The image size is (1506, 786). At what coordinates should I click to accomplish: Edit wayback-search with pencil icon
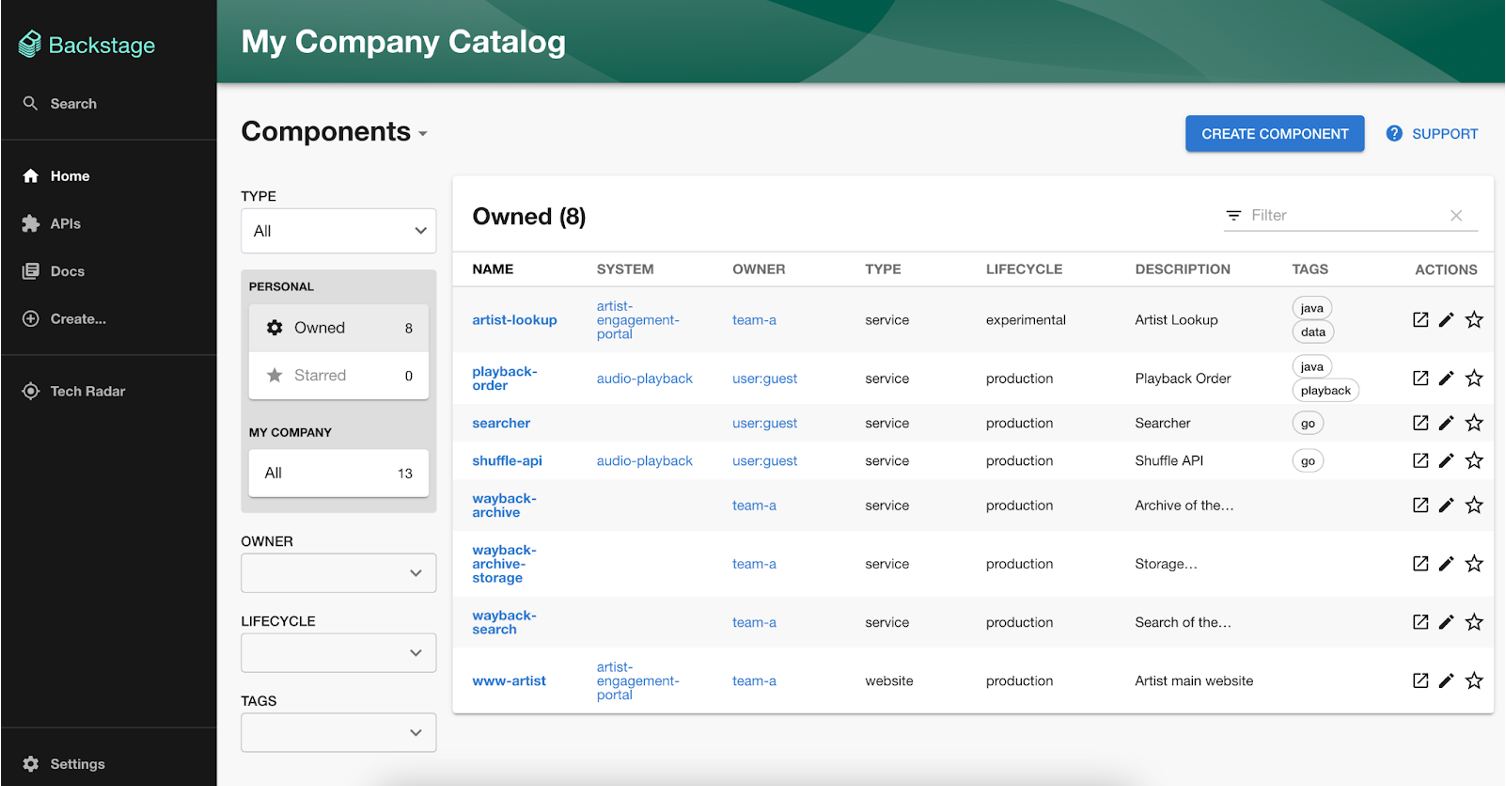1446,622
